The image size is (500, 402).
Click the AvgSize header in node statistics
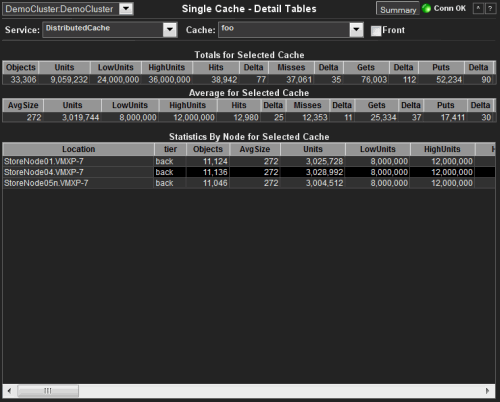[255, 149]
